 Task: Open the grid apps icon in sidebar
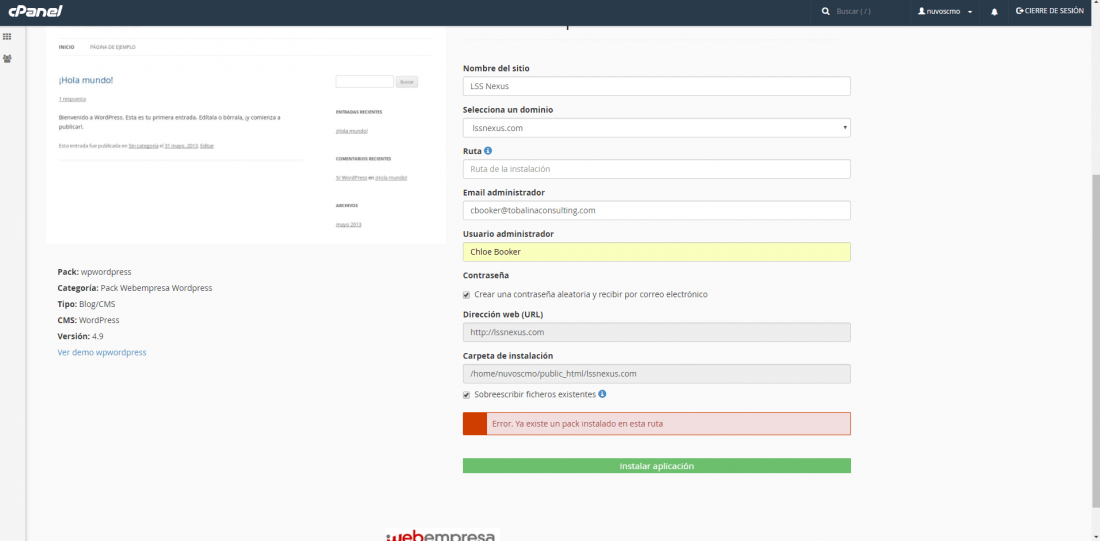pos(7,36)
